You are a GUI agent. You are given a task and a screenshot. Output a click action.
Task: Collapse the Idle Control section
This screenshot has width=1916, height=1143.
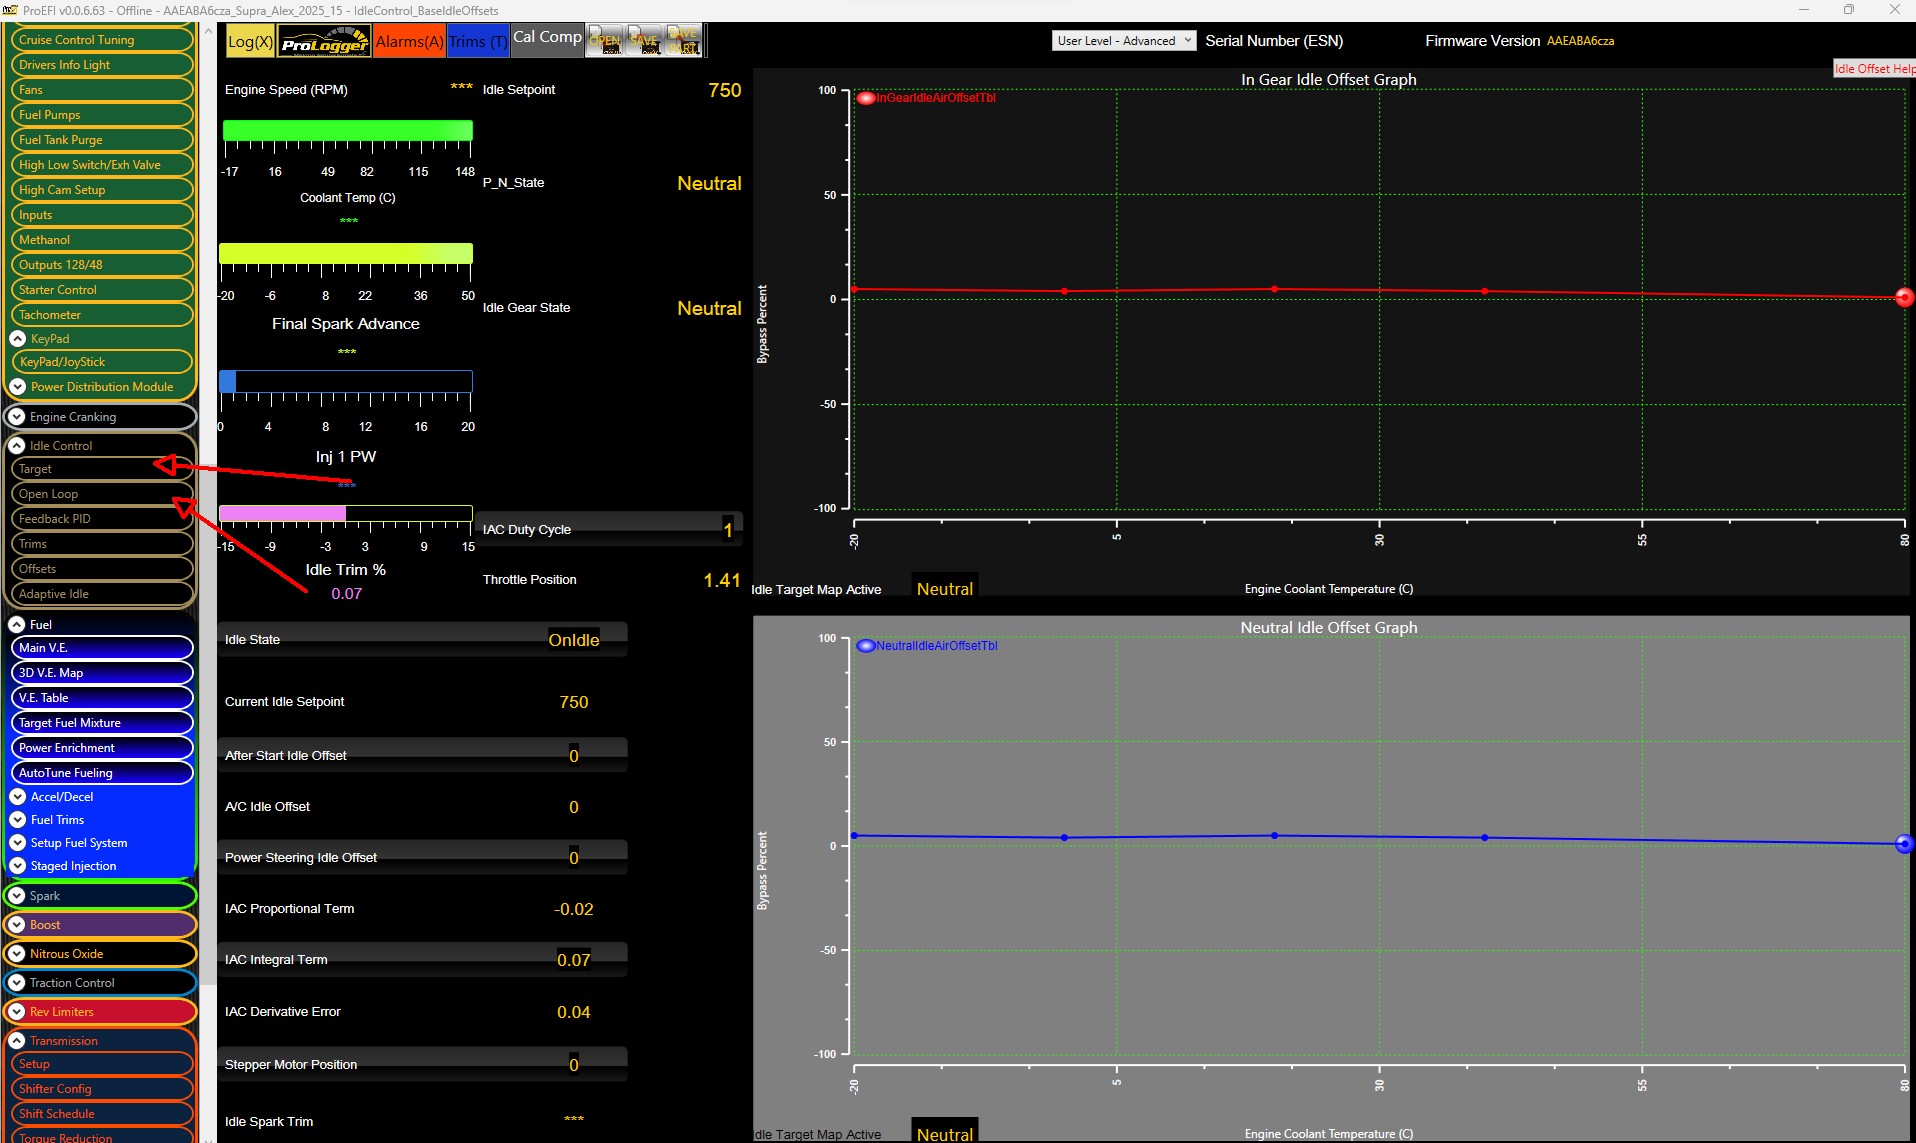pos(17,446)
